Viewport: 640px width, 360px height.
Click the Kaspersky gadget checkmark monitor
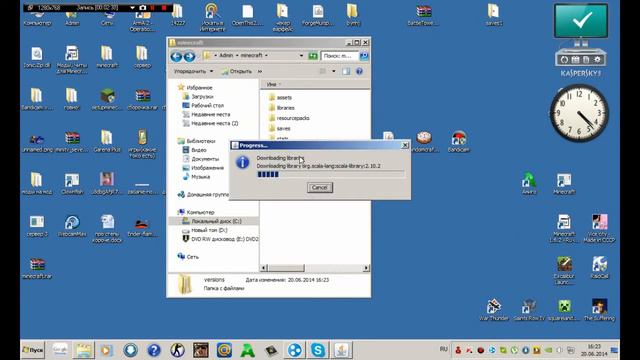[x=581, y=21]
